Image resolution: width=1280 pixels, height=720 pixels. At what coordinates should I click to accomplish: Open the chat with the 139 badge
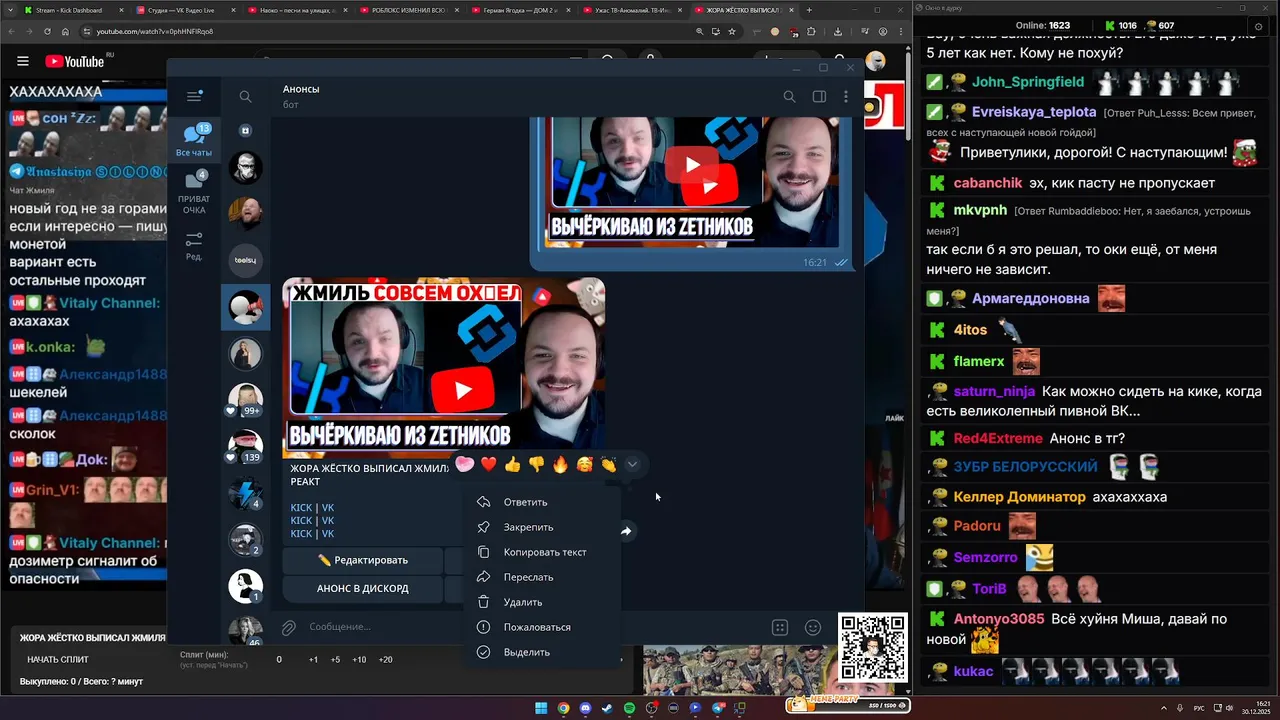[245, 447]
